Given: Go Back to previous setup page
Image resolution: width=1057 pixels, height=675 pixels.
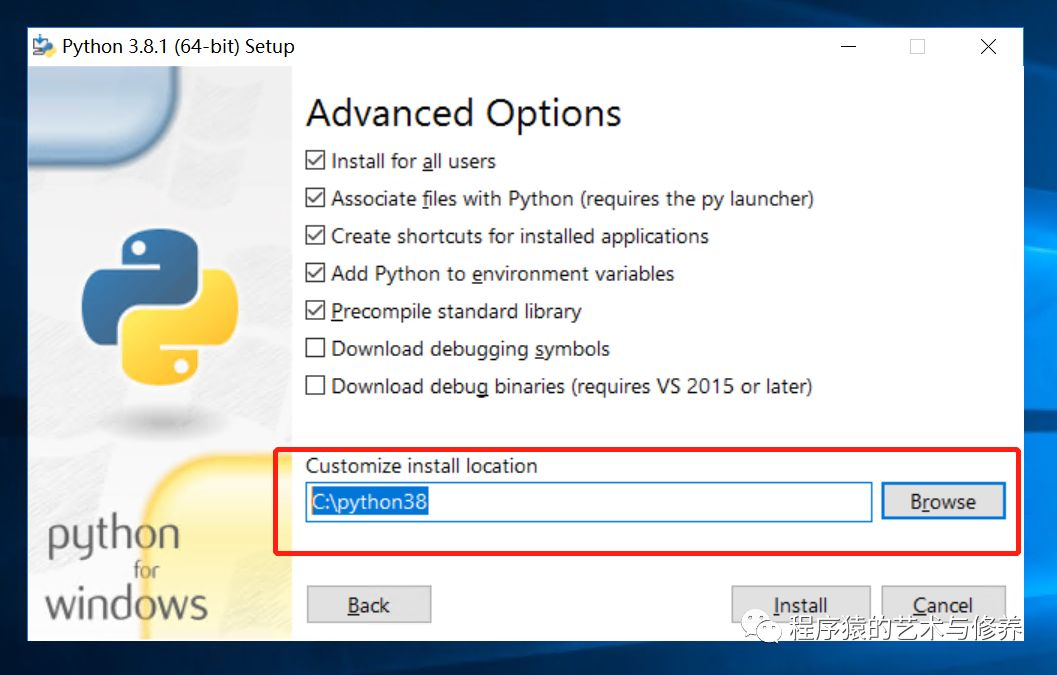Looking at the screenshot, I should tap(369, 605).
